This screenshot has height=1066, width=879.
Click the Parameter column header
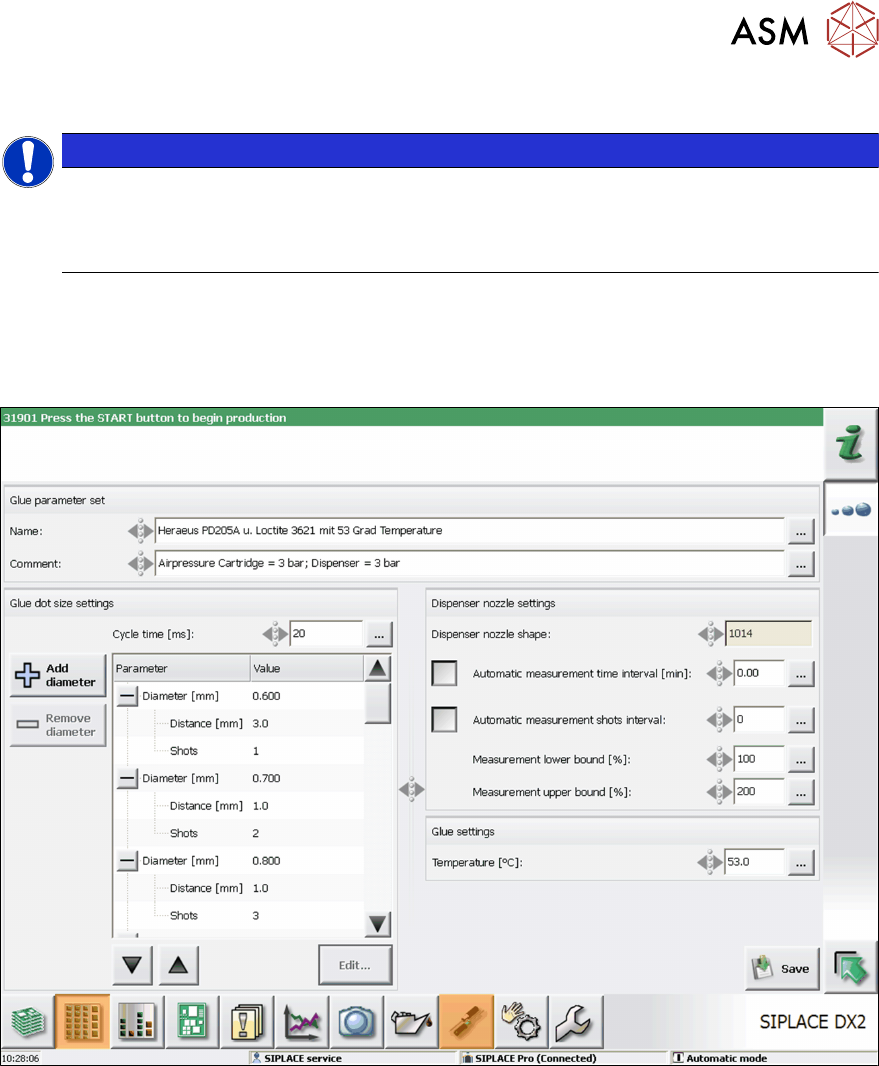click(182, 668)
